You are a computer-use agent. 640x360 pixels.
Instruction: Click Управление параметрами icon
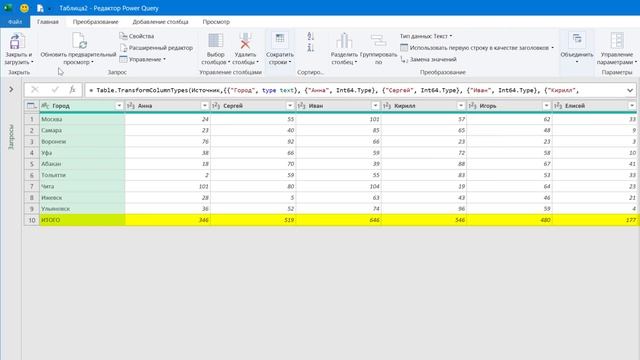pyautogui.click(x=617, y=41)
